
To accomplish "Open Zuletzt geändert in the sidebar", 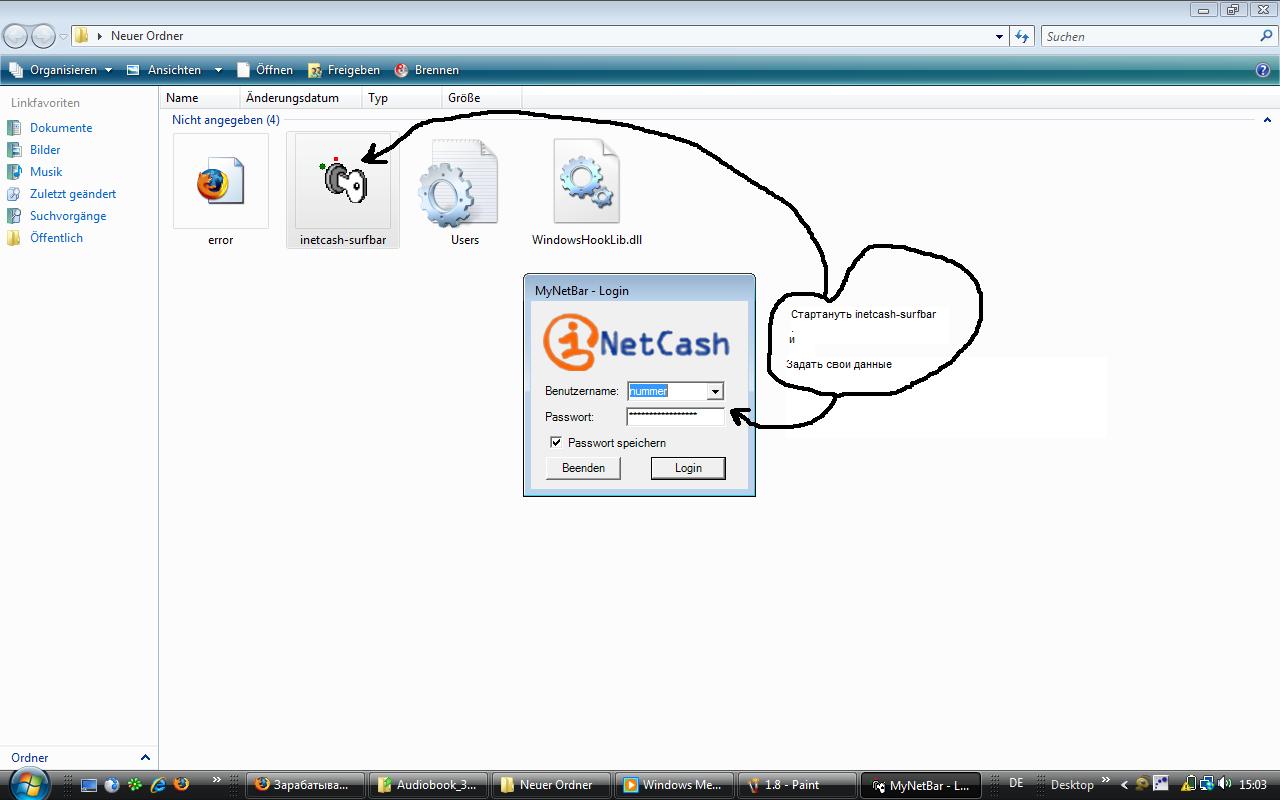I will click(x=73, y=194).
